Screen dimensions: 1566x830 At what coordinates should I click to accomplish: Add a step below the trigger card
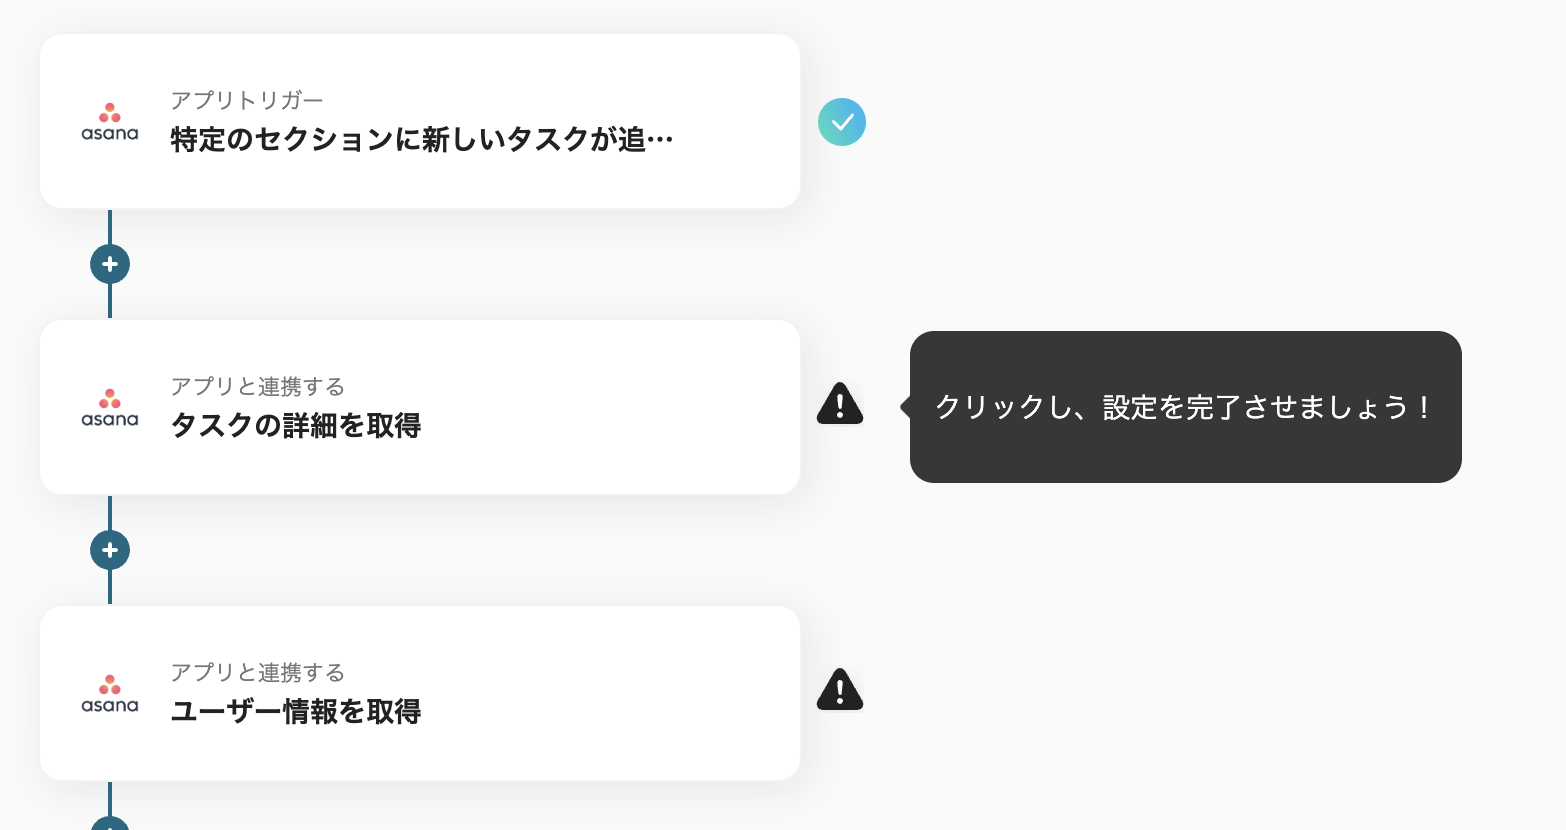click(110, 264)
